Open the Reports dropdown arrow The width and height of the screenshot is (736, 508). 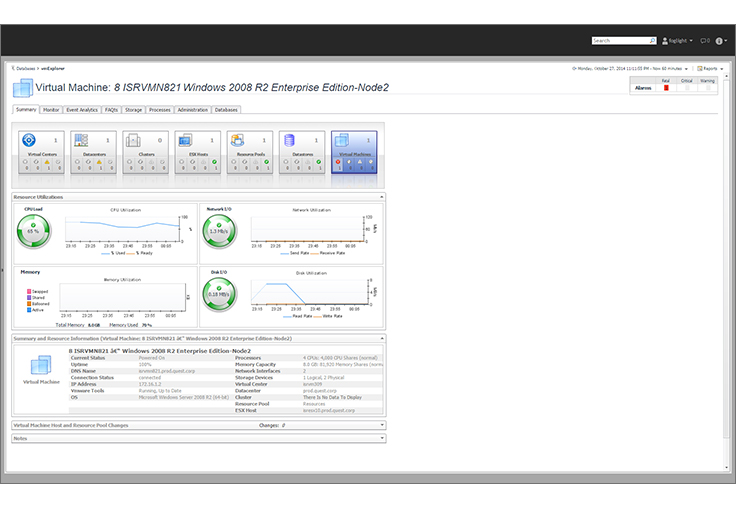[x=722, y=69]
